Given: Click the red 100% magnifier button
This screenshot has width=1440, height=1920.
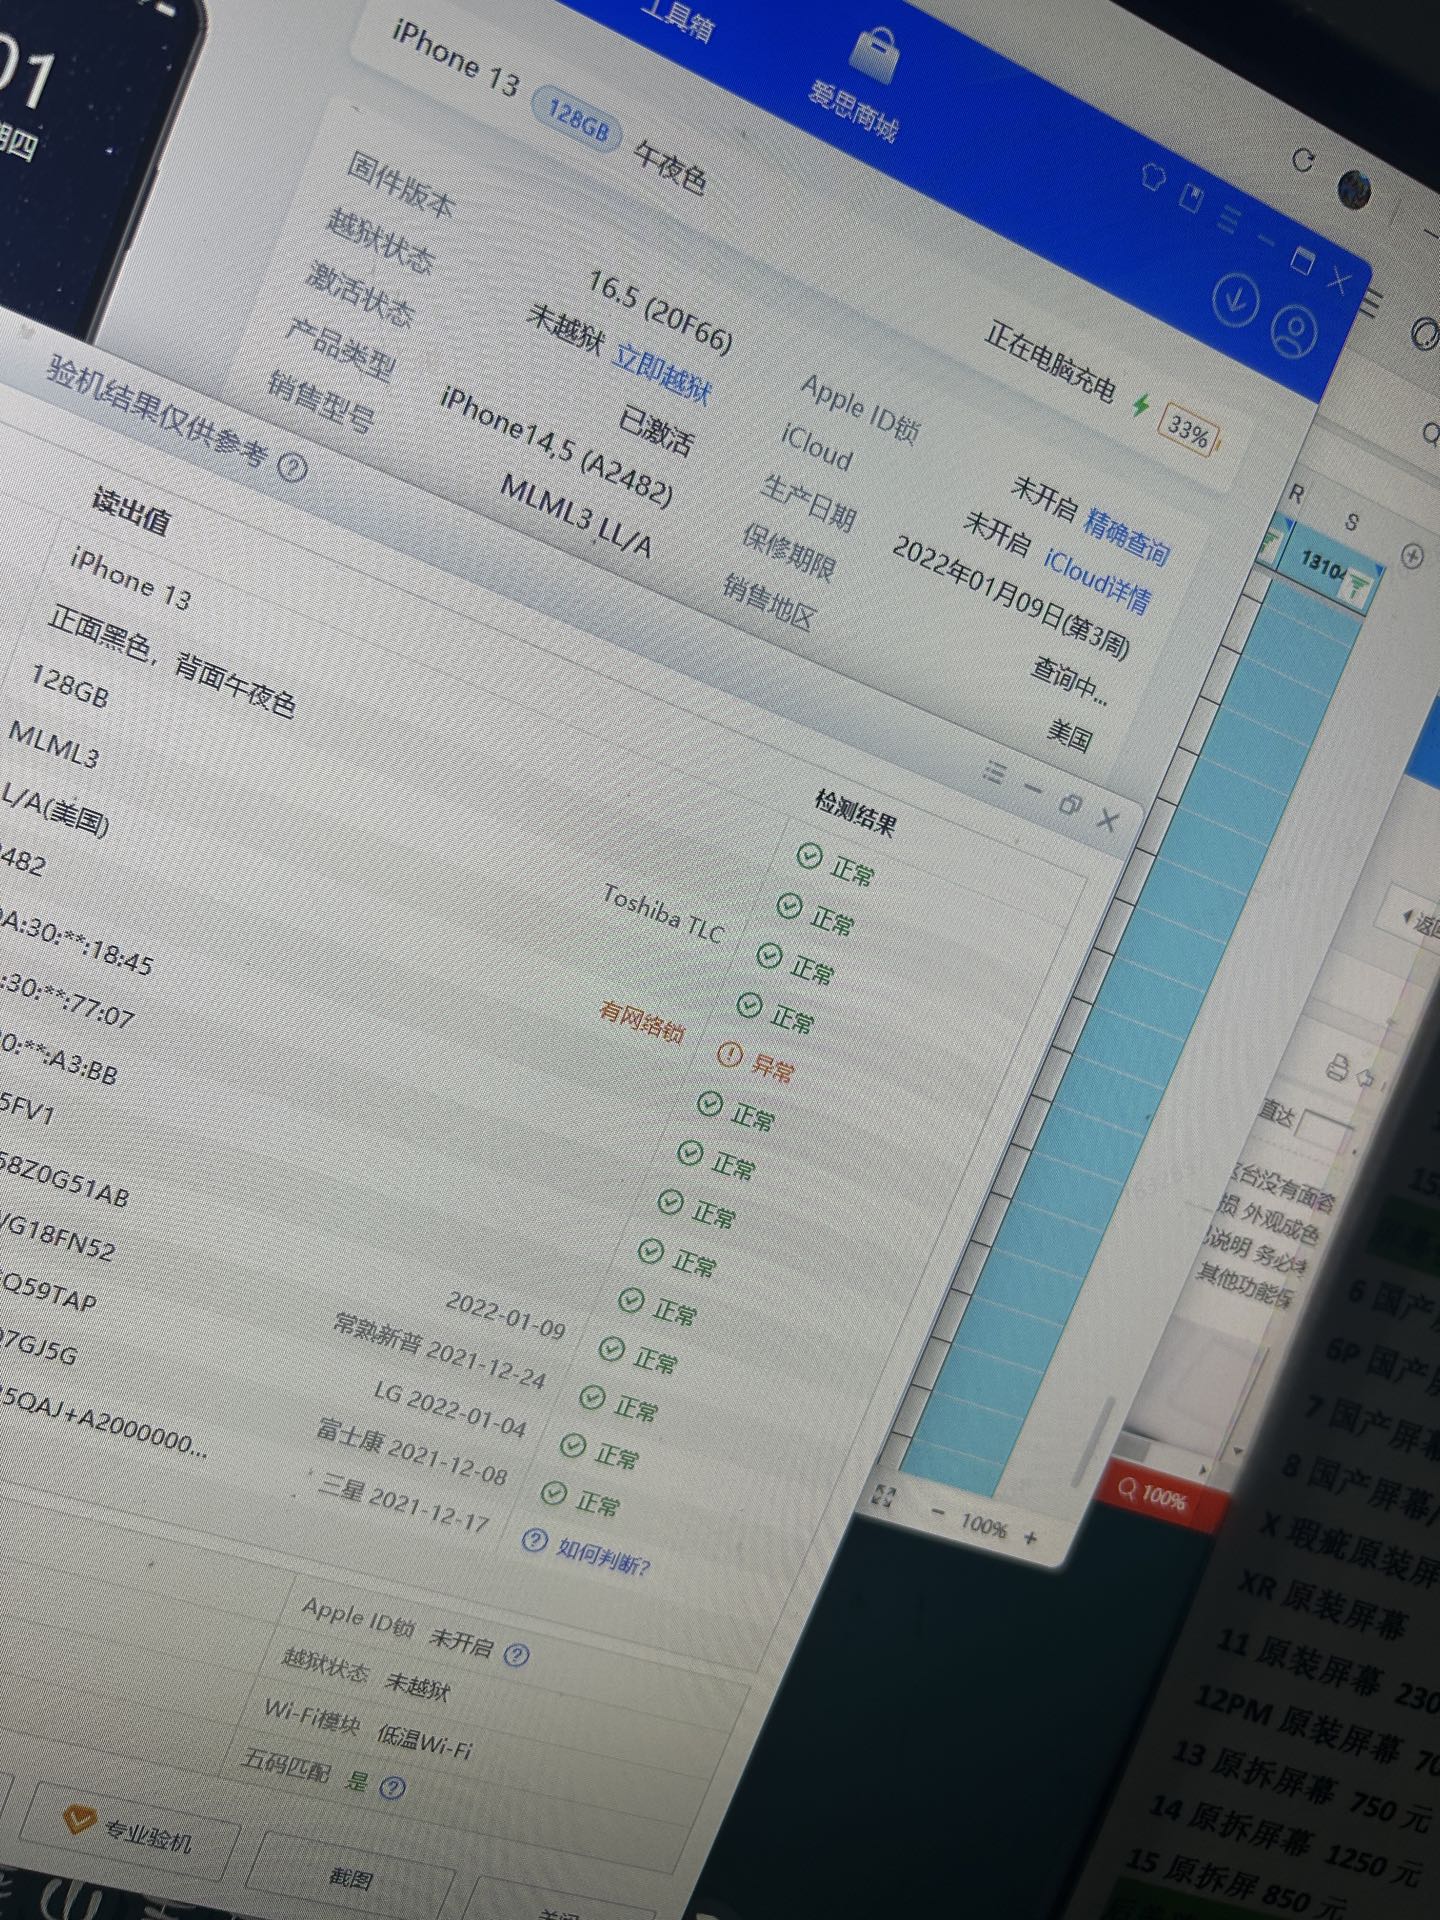Looking at the screenshot, I should tap(1152, 1495).
